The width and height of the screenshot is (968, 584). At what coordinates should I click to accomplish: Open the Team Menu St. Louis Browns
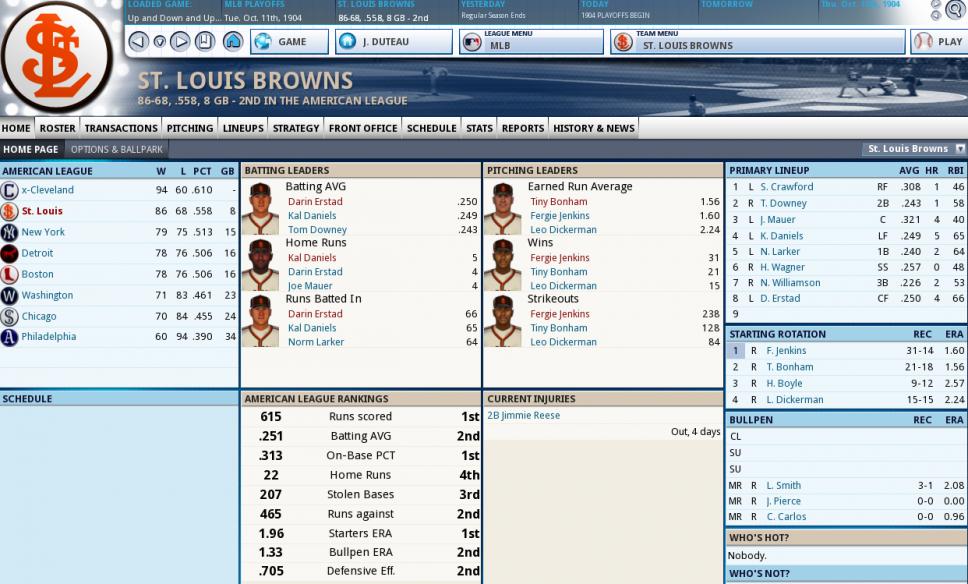[x=757, y=41]
